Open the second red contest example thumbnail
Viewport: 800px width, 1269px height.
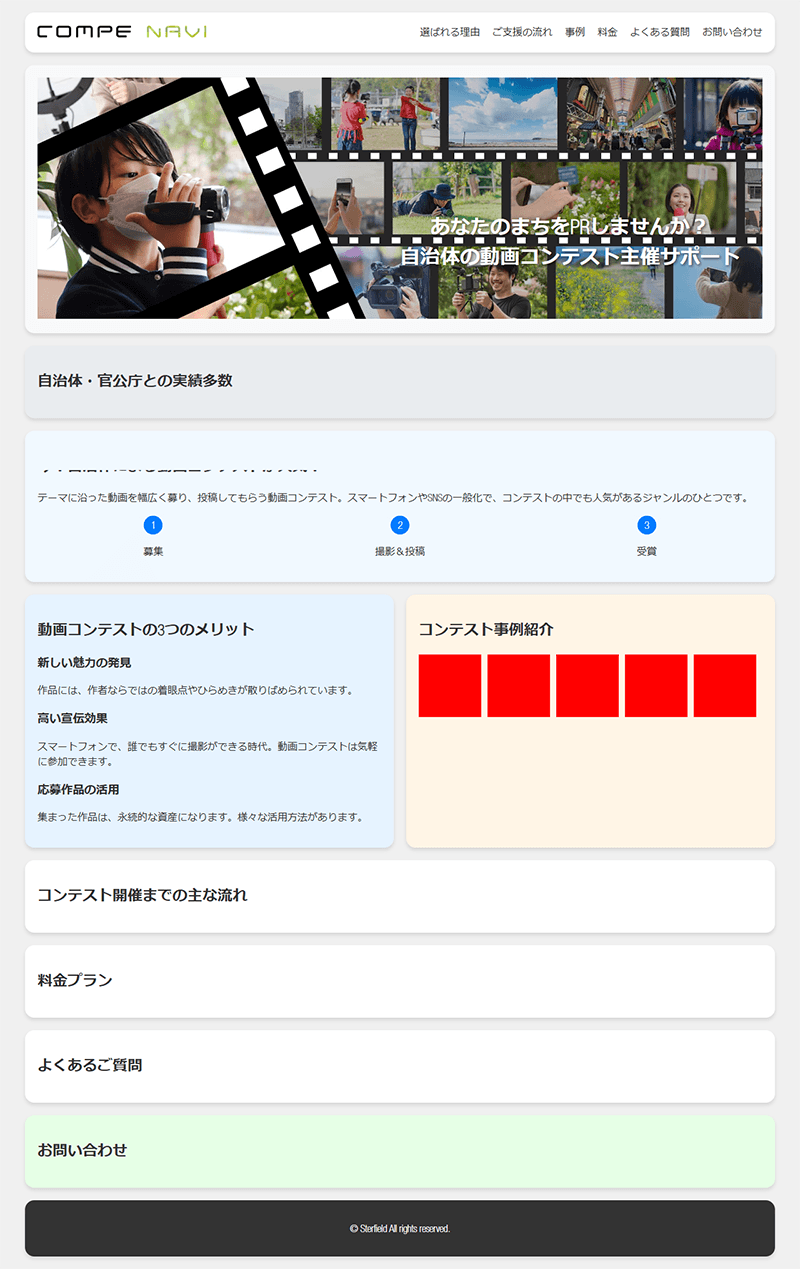(x=519, y=686)
